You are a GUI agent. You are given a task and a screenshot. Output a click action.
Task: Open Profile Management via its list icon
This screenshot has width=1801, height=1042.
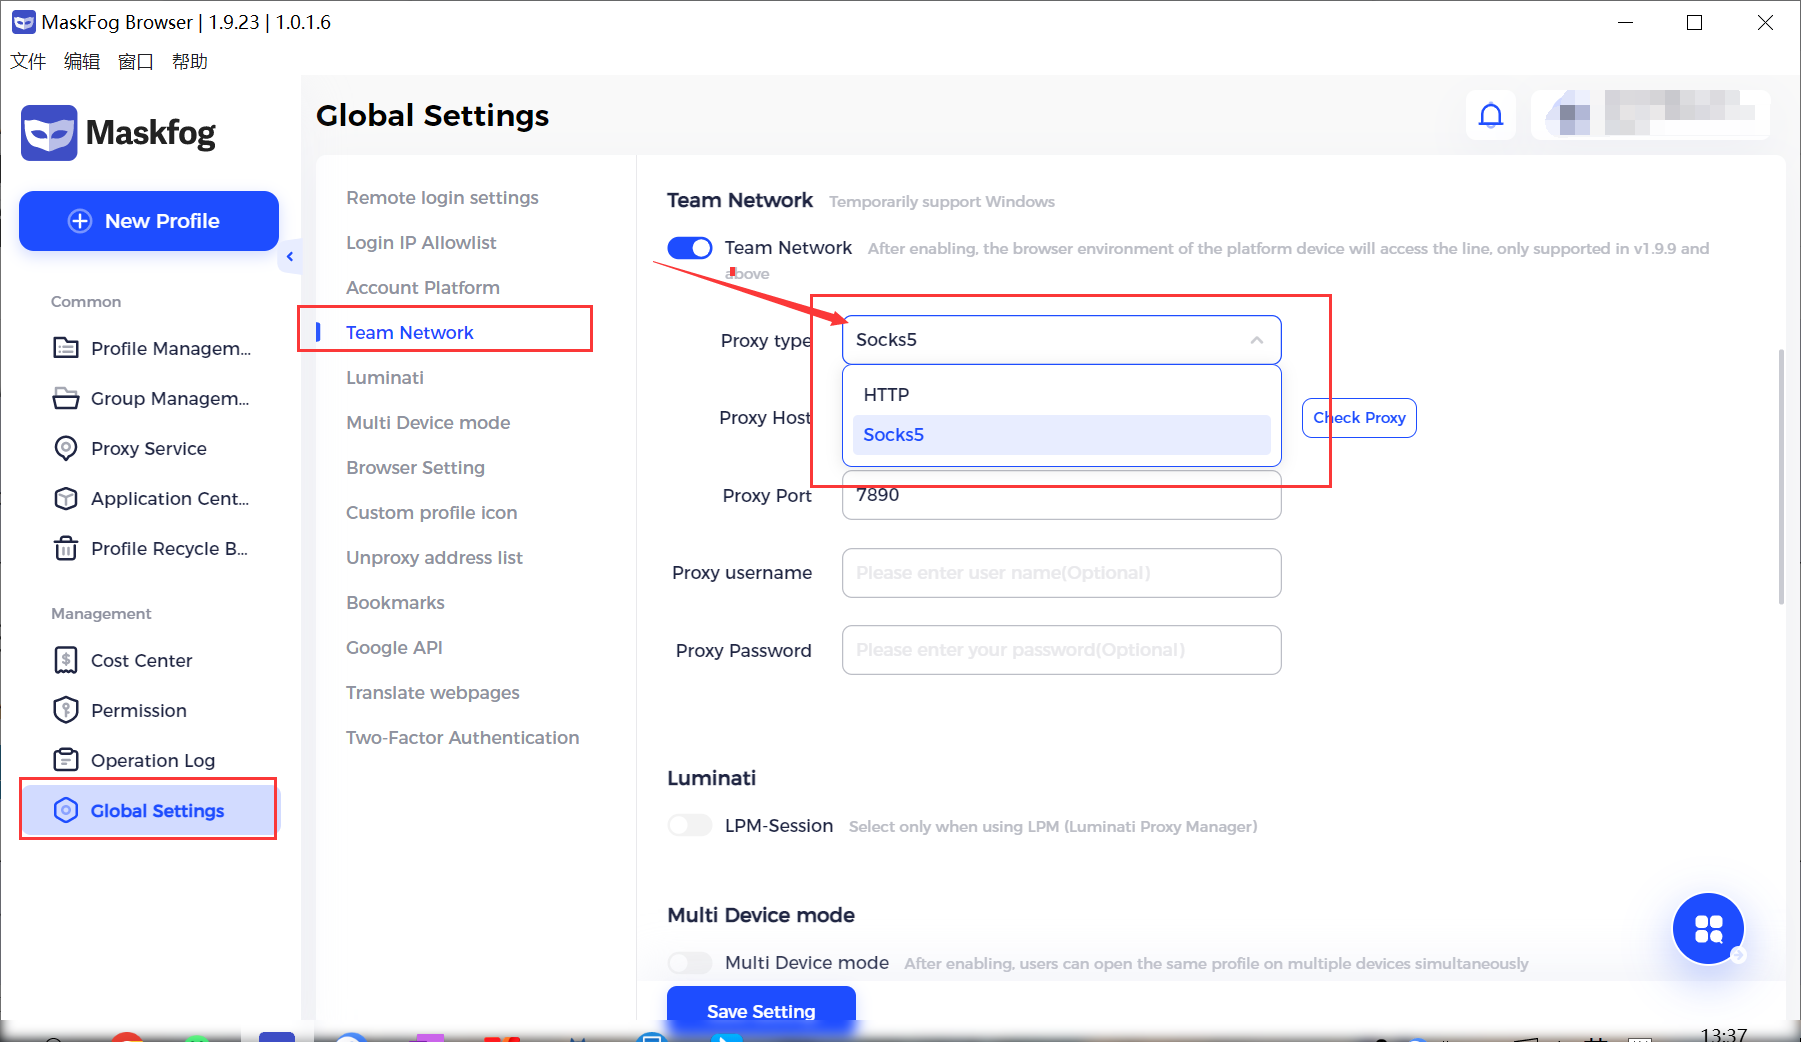pyautogui.click(x=66, y=348)
